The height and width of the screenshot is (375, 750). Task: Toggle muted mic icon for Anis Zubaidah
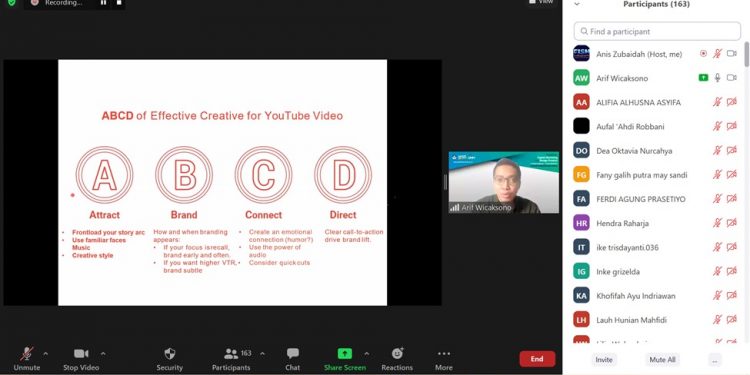(x=717, y=54)
